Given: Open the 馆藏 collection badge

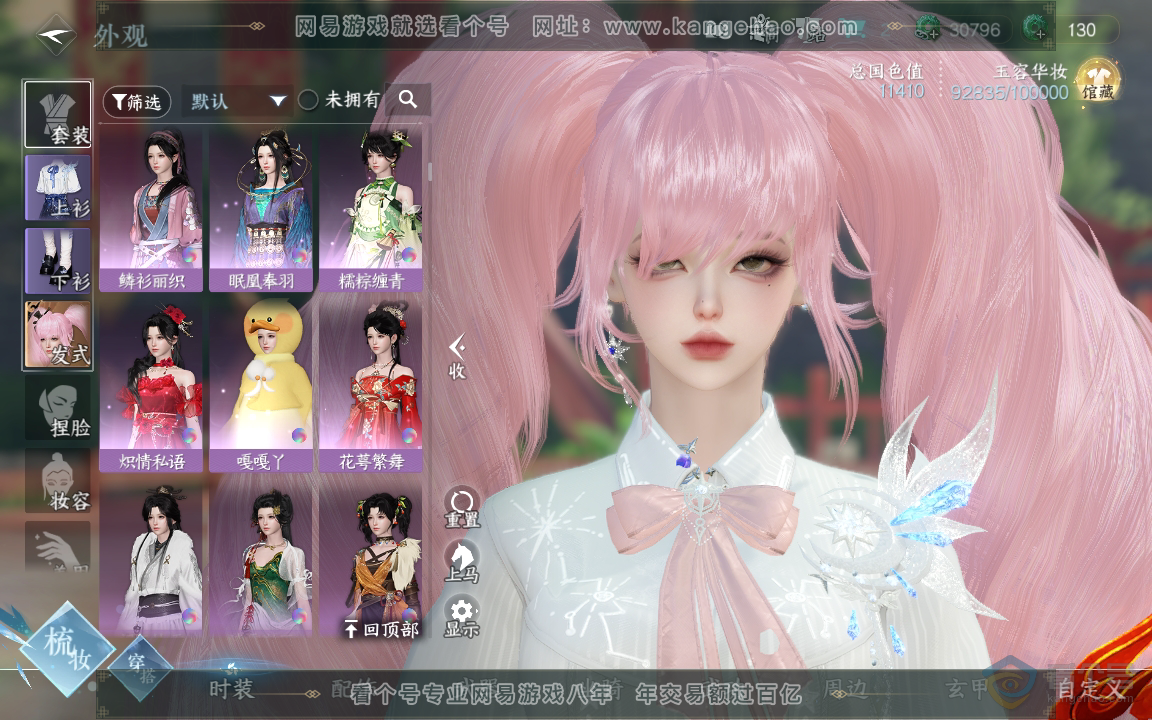Looking at the screenshot, I should tap(1097, 81).
